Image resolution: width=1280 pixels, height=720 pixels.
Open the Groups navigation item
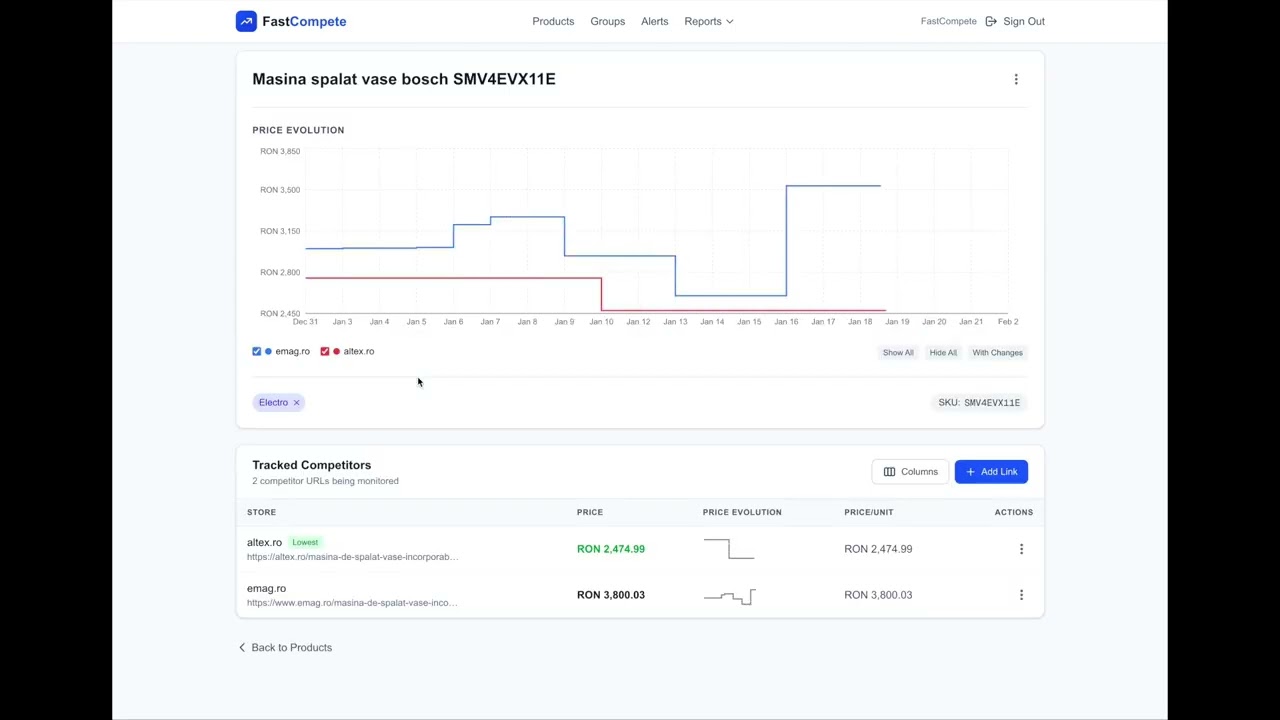[x=607, y=21]
